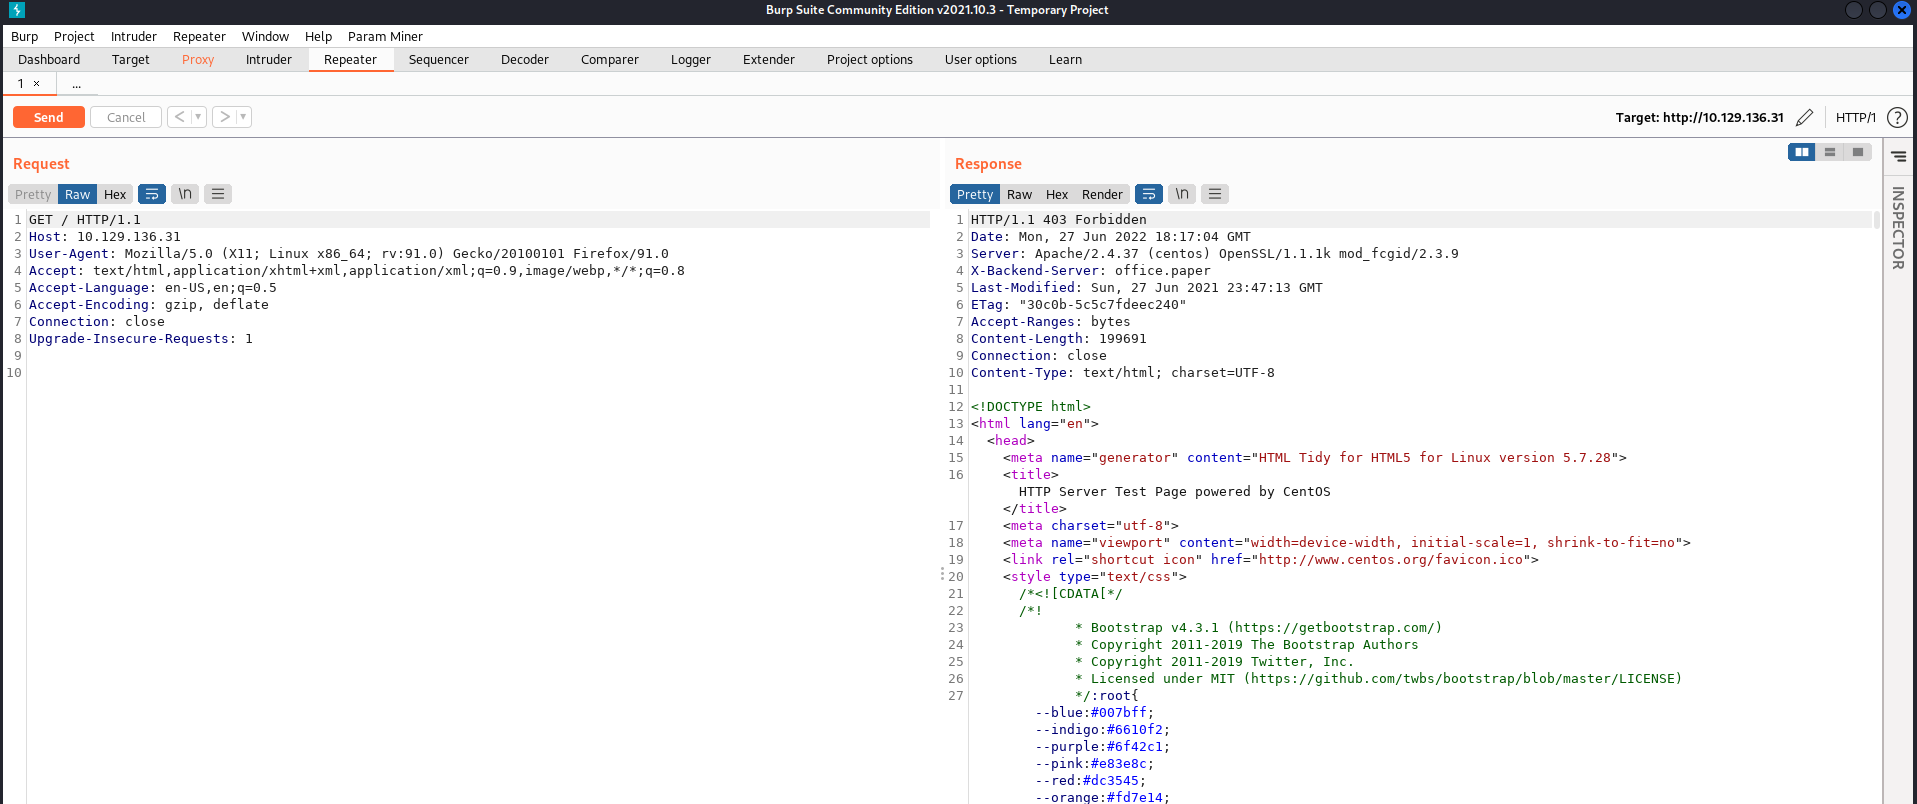Click the orange Send button
Screen dimensions: 1917x804
[48, 117]
